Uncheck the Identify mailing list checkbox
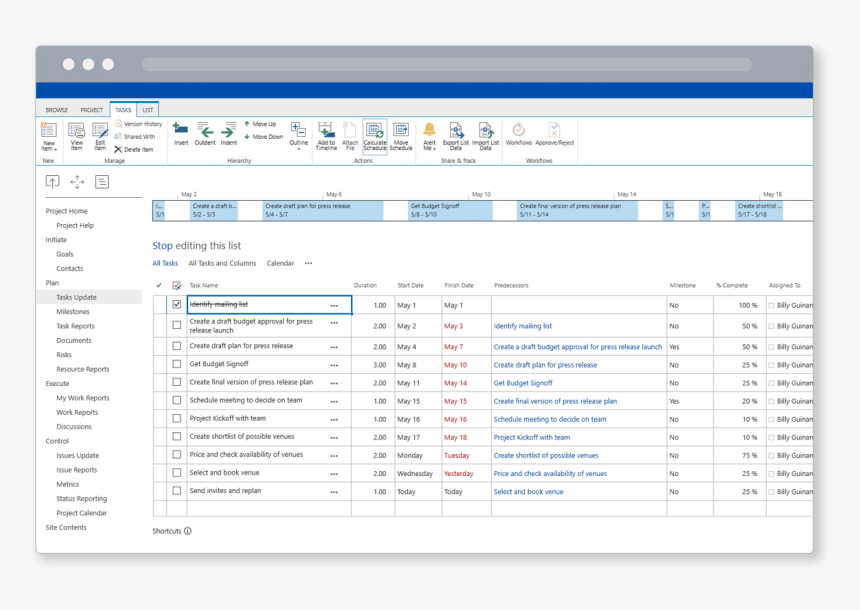Screen dimensions: 860x610 (x=177, y=304)
